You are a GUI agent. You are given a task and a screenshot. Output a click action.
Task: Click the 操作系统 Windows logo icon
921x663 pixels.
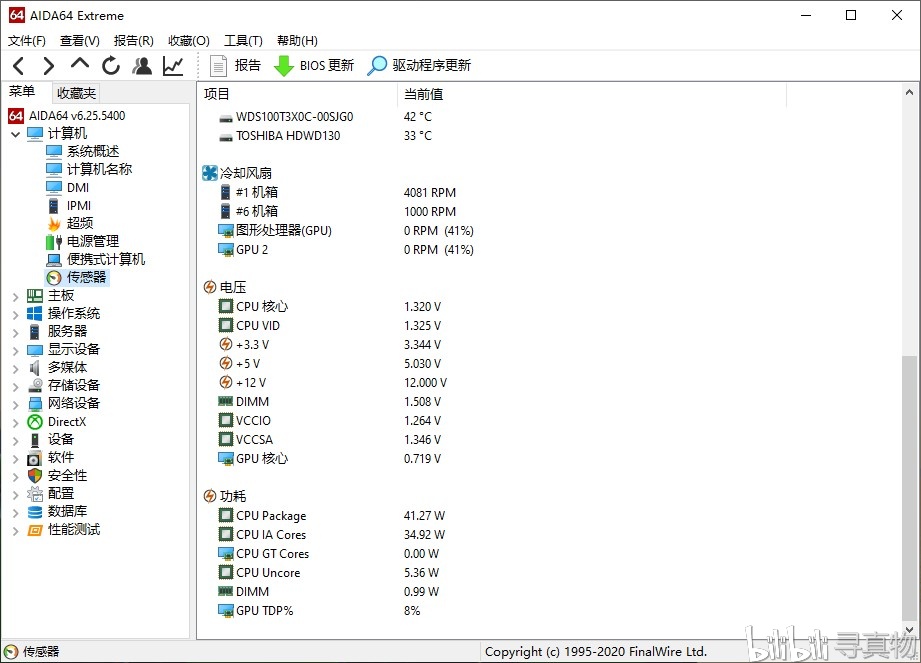[35, 314]
